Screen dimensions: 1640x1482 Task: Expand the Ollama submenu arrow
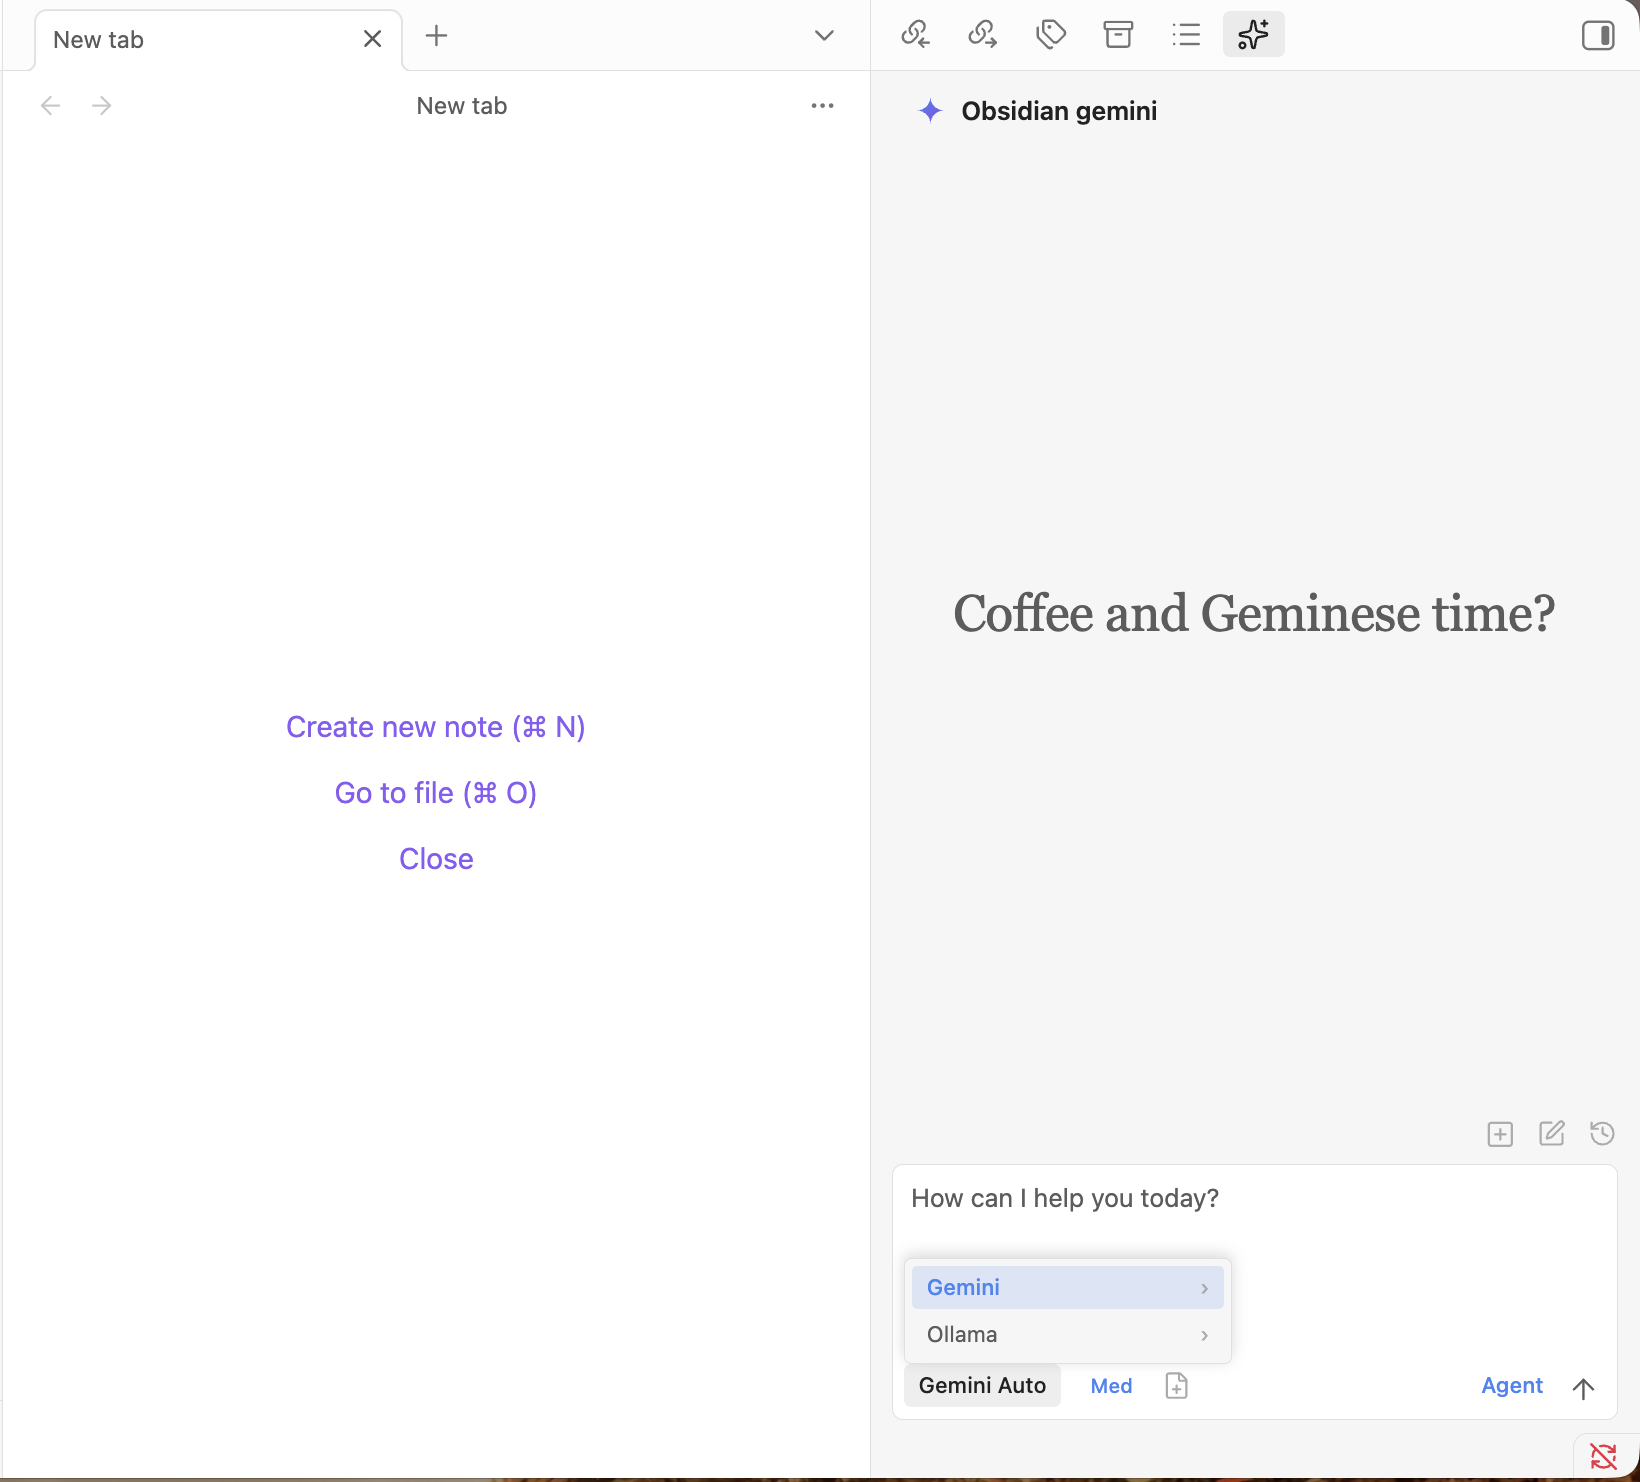click(1204, 1335)
